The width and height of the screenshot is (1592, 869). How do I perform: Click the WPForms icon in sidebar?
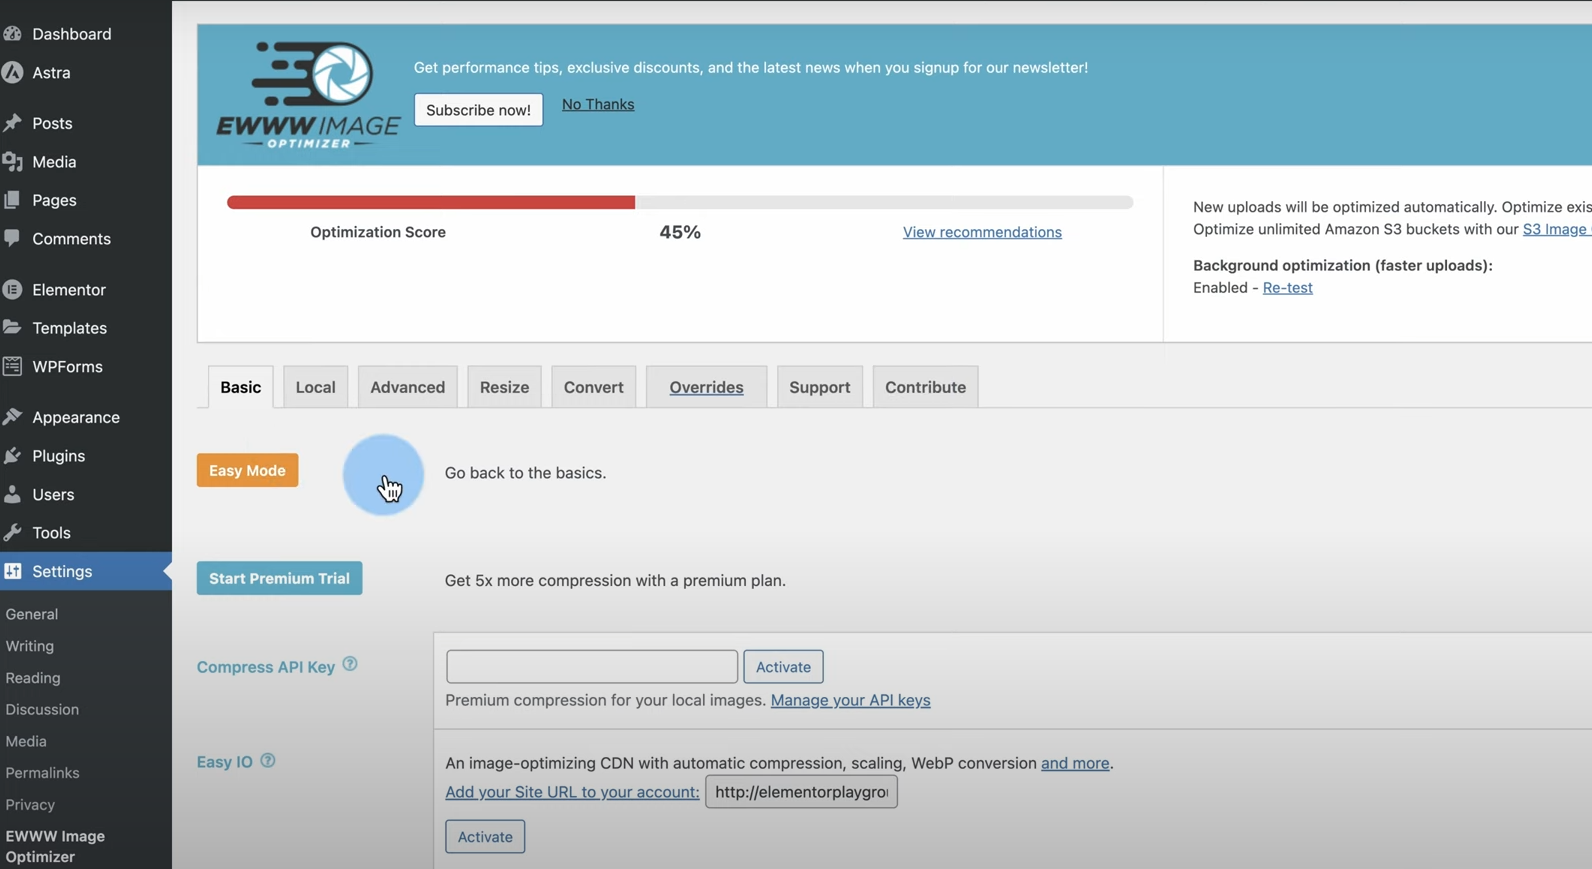(12, 367)
